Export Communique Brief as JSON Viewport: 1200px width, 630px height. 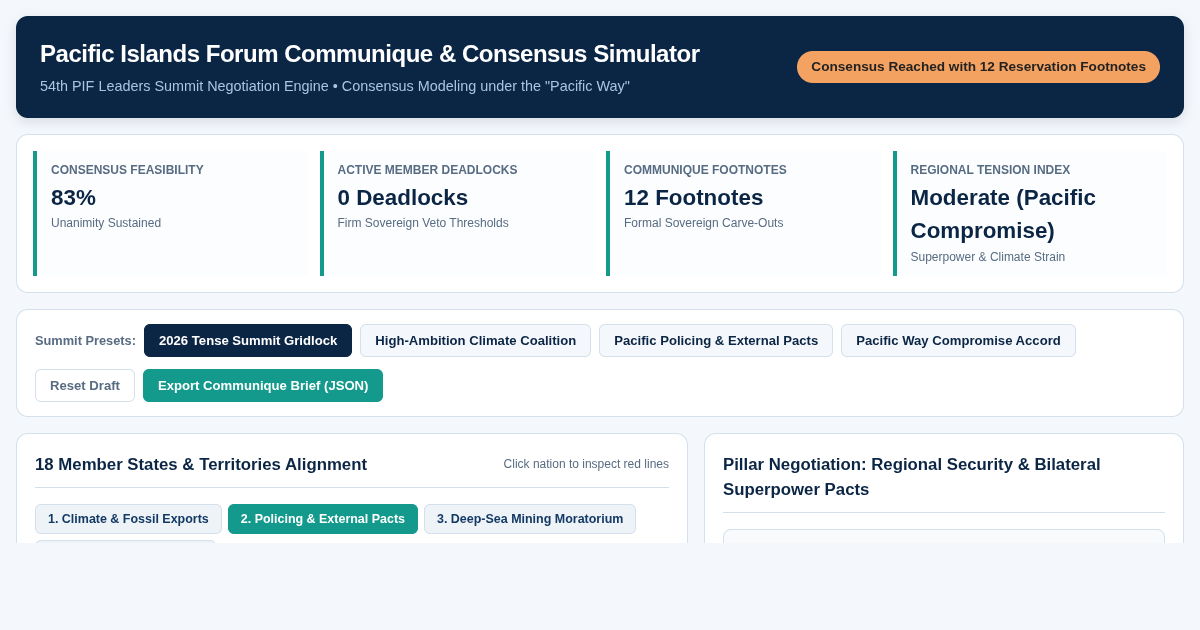tap(263, 385)
